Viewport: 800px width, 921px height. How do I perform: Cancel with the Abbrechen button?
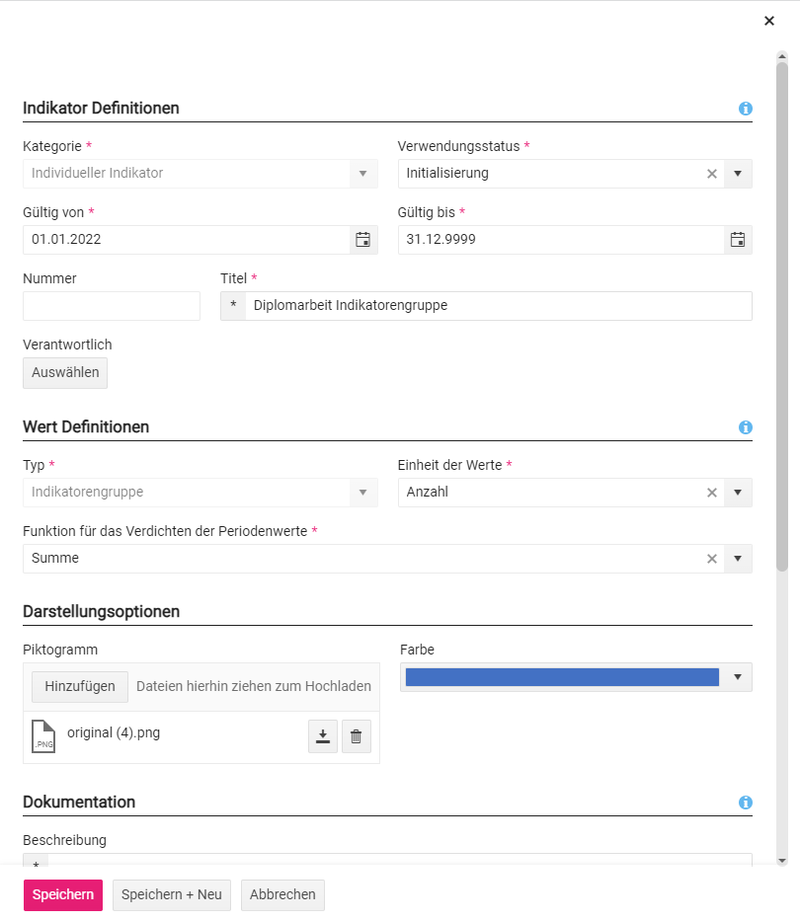pyautogui.click(x=283, y=895)
